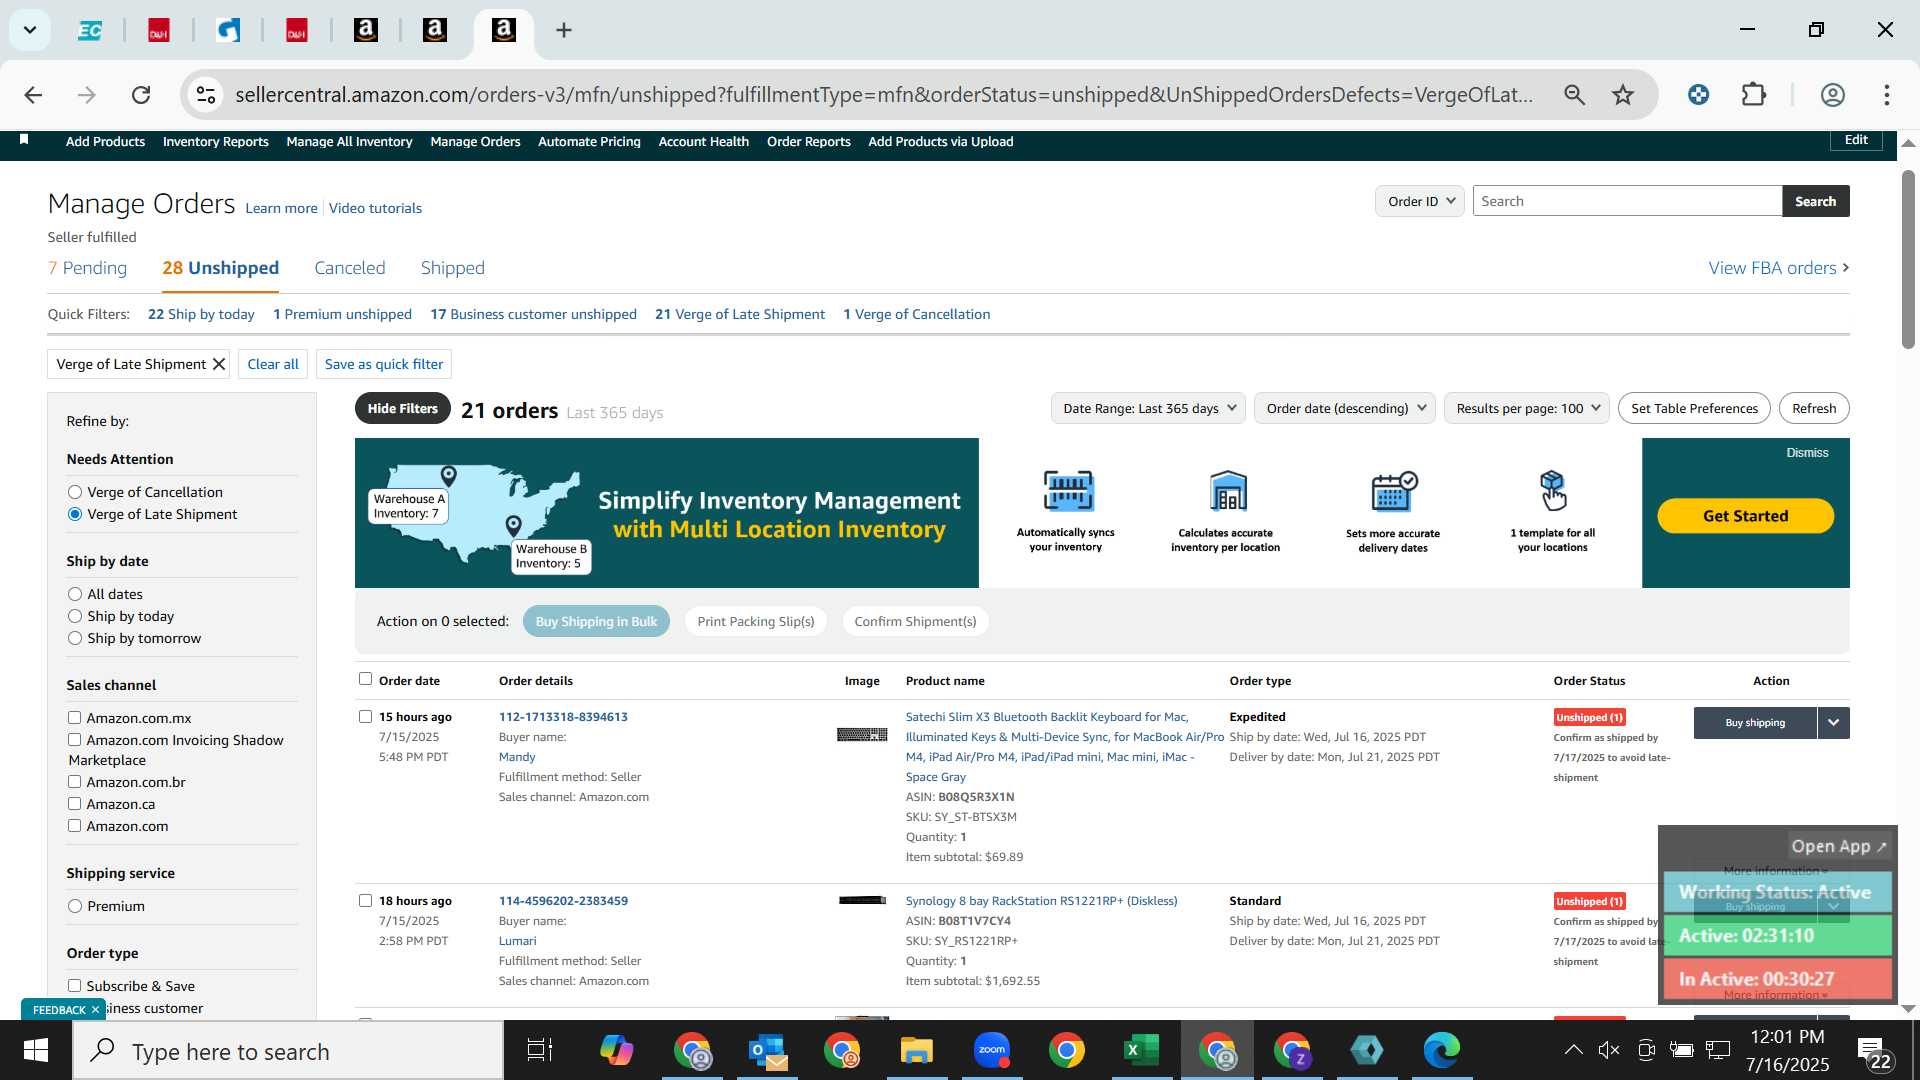
Task: Tick the select-all orders checkbox
Action: (365, 679)
